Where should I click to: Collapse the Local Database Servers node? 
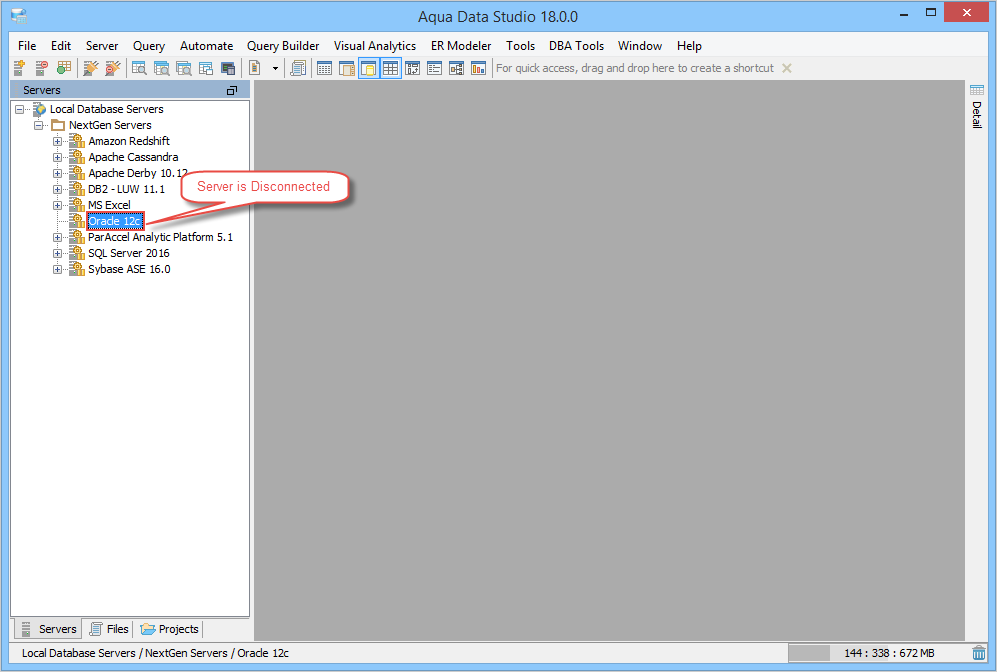[20, 109]
